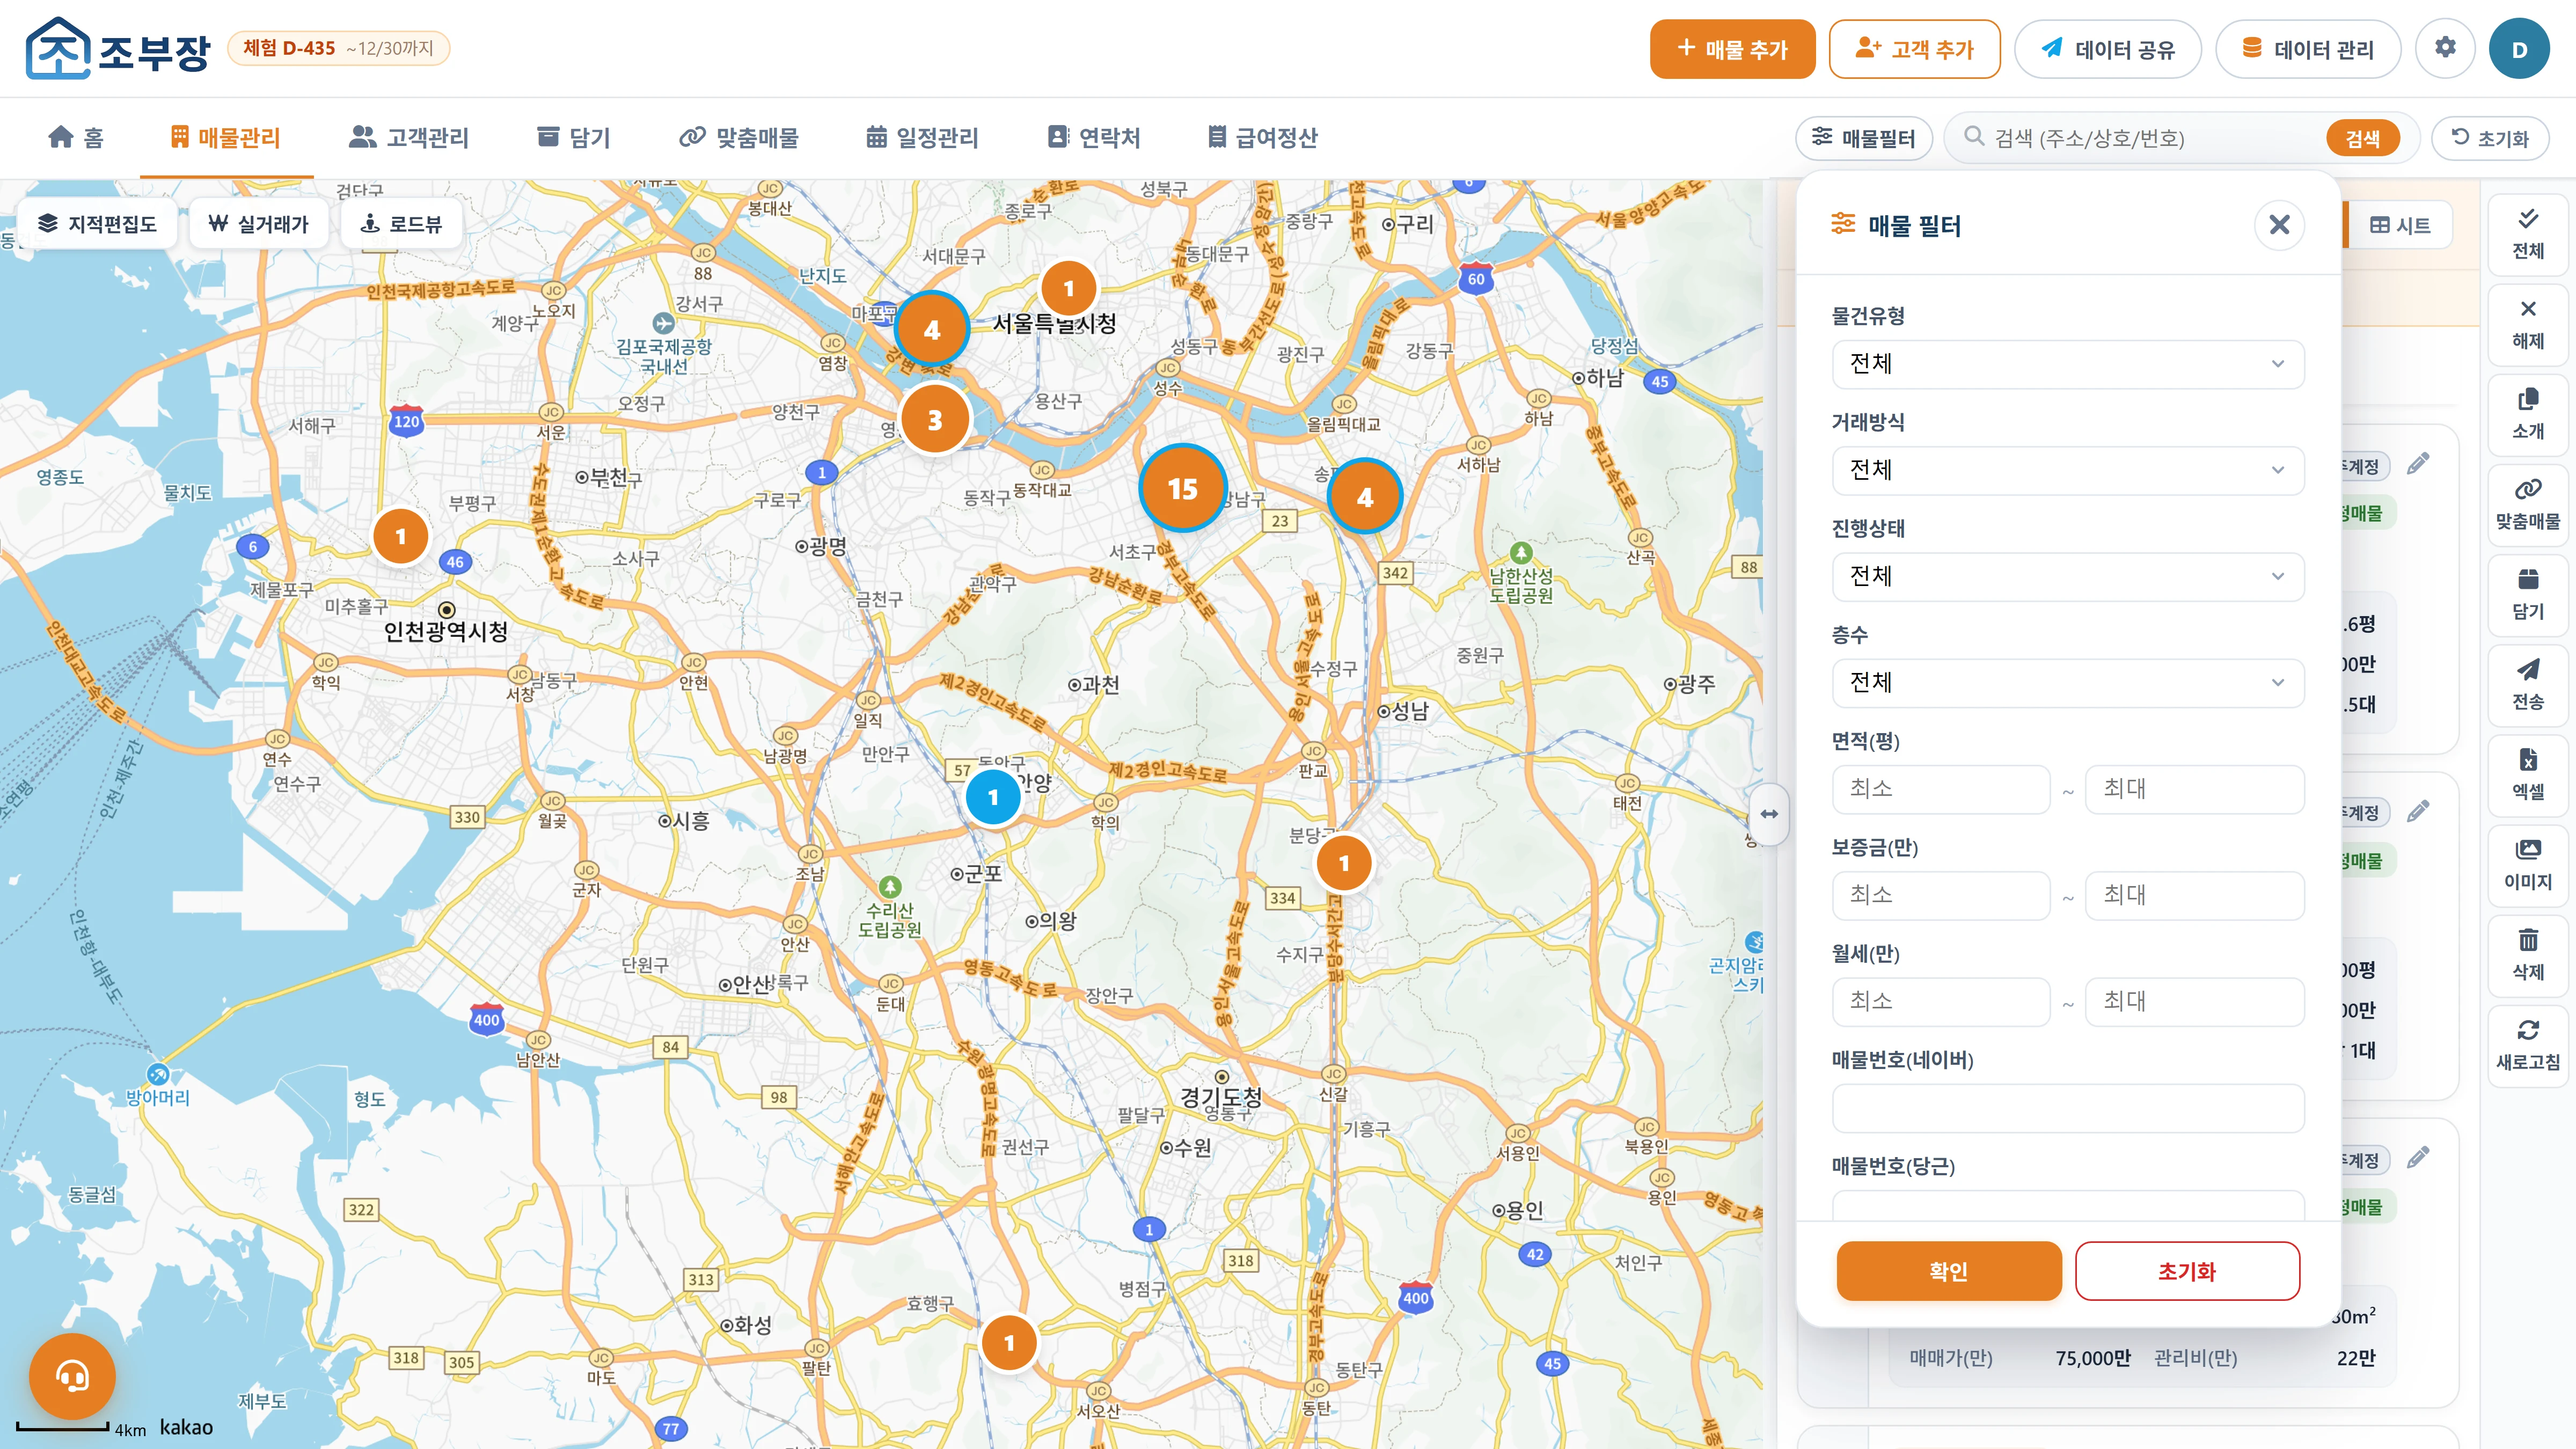Open 맞춤매물 sidebar link tool

[2527, 504]
